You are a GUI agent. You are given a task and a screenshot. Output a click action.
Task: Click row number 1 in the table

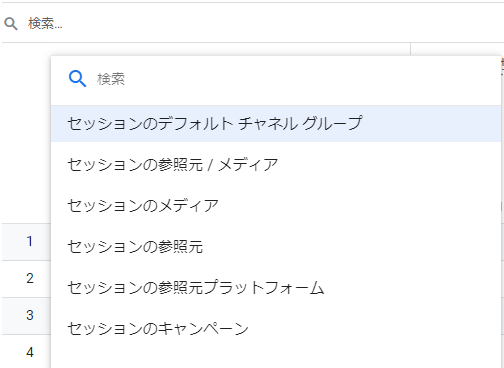pyautogui.click(x=30, y=241)
